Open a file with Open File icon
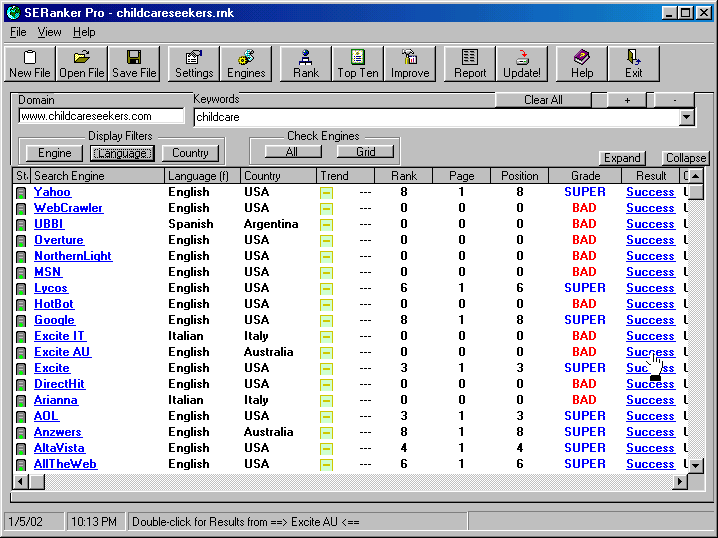 (82, 64)
